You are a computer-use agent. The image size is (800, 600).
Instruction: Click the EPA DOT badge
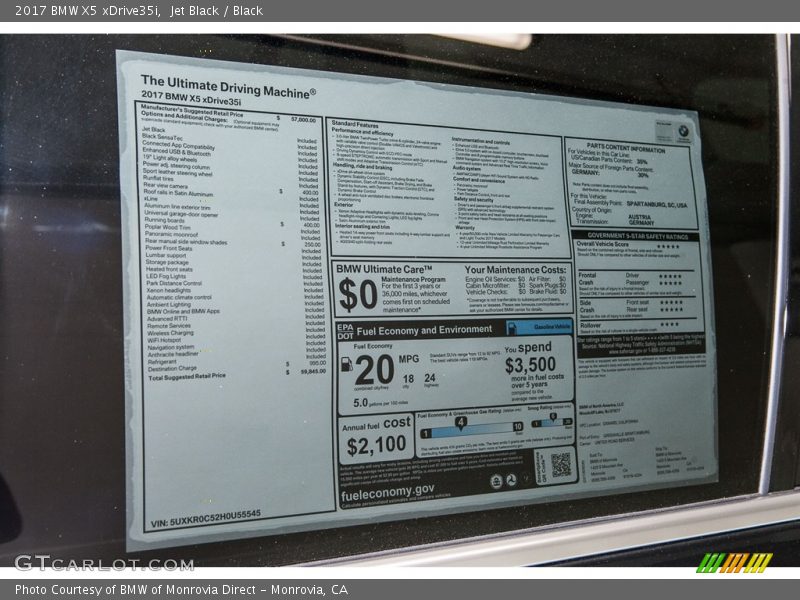coord(344,329)
